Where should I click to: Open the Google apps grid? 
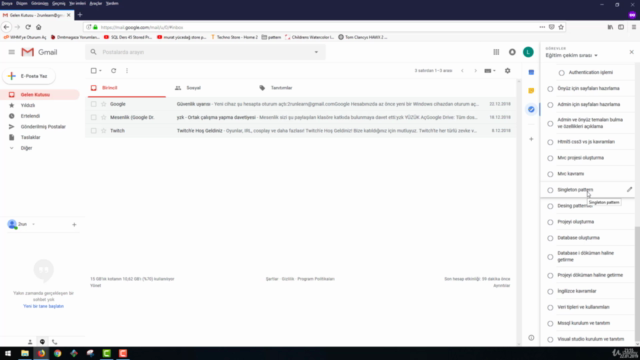(x=496, y=52)
